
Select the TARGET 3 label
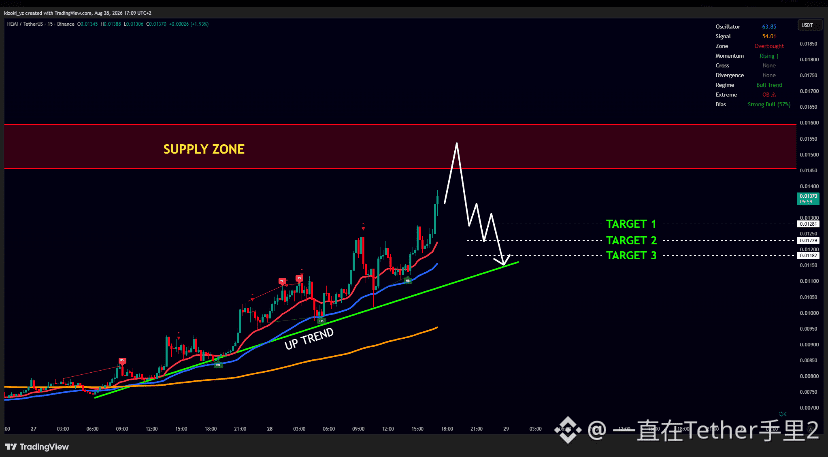(x=631, y=256)
